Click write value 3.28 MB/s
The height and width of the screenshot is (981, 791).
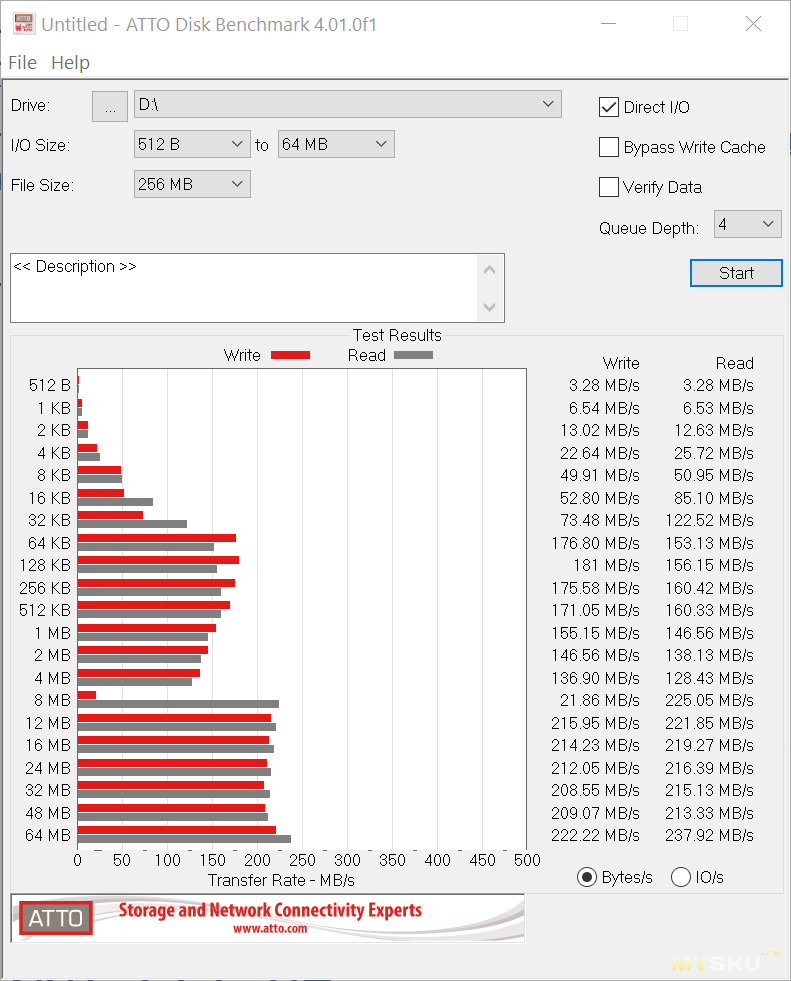click(x=605, y=385)
